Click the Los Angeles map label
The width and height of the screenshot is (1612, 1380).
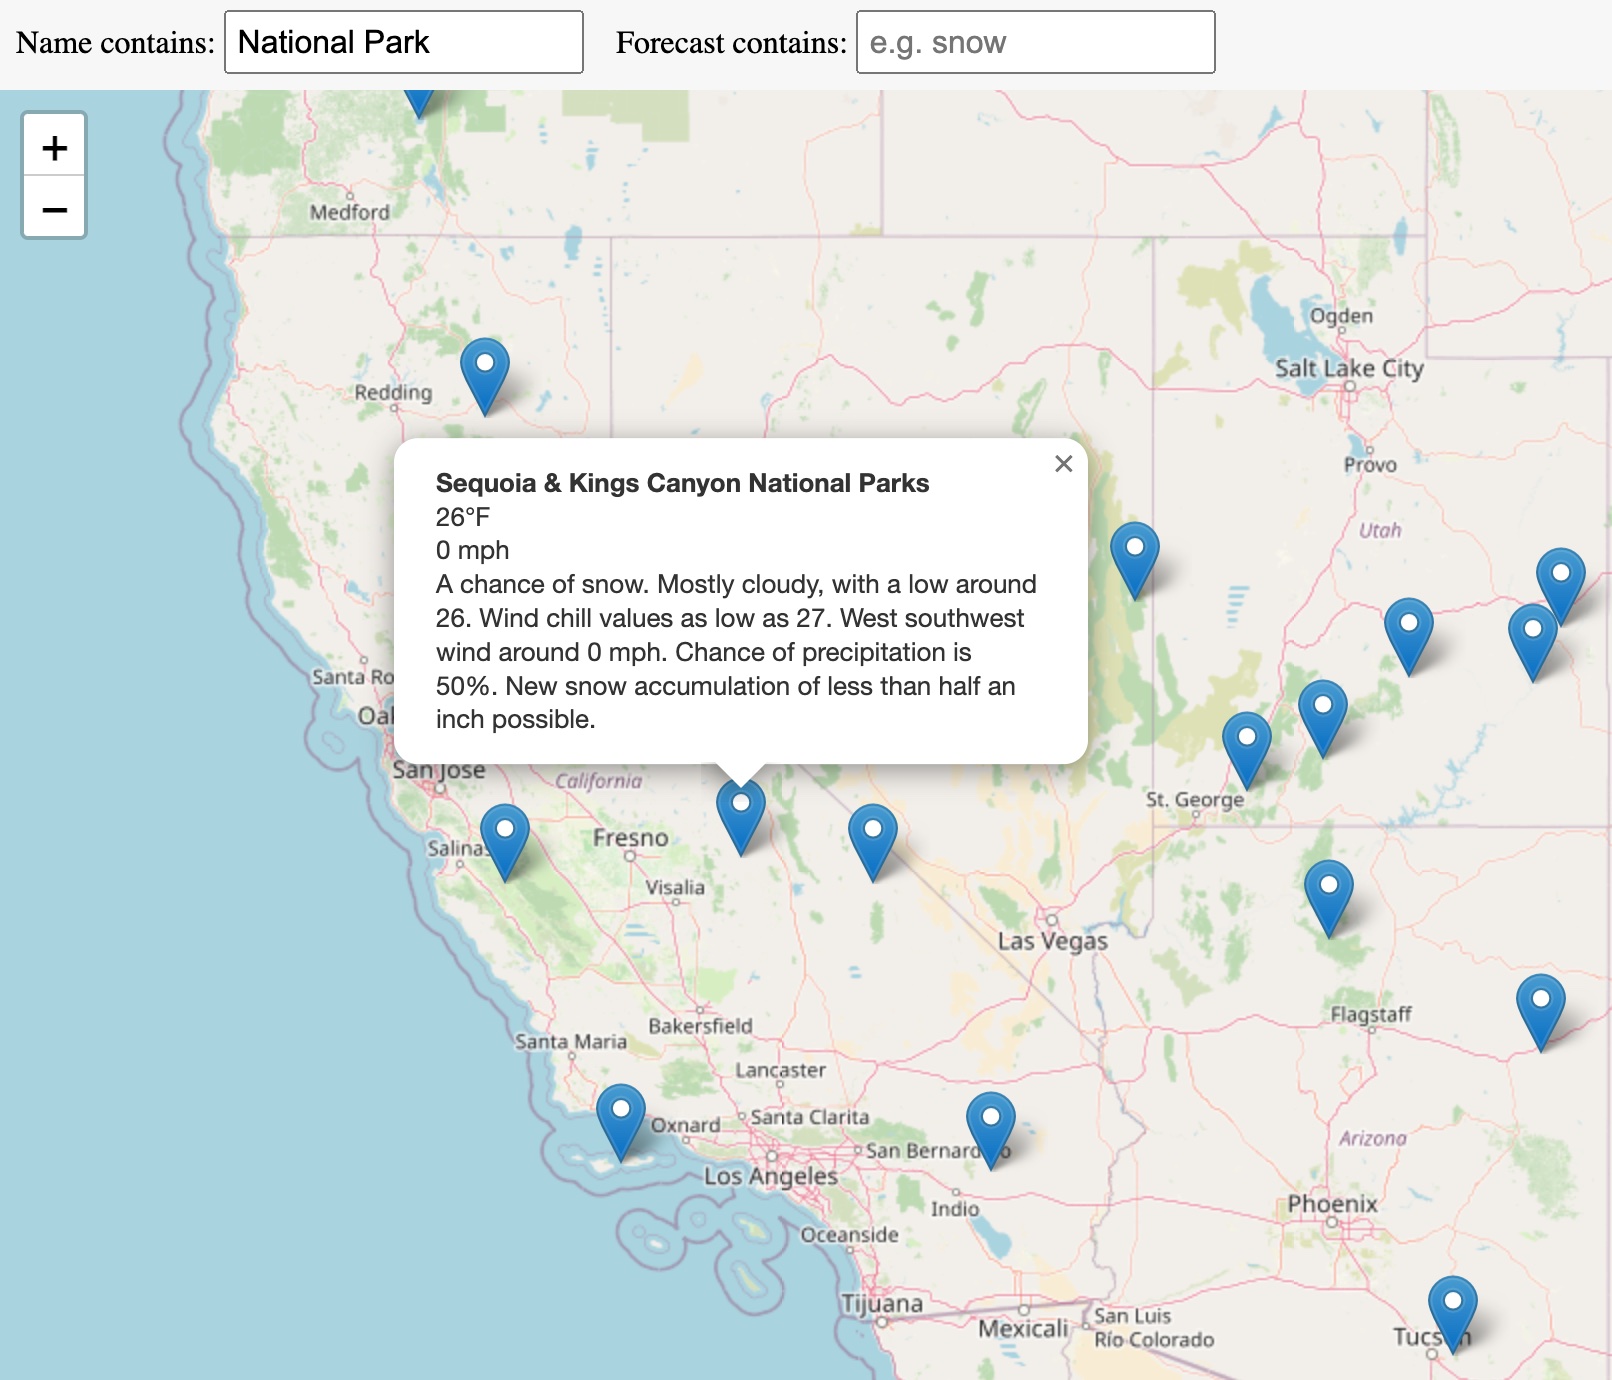(x=771, y=1176)
